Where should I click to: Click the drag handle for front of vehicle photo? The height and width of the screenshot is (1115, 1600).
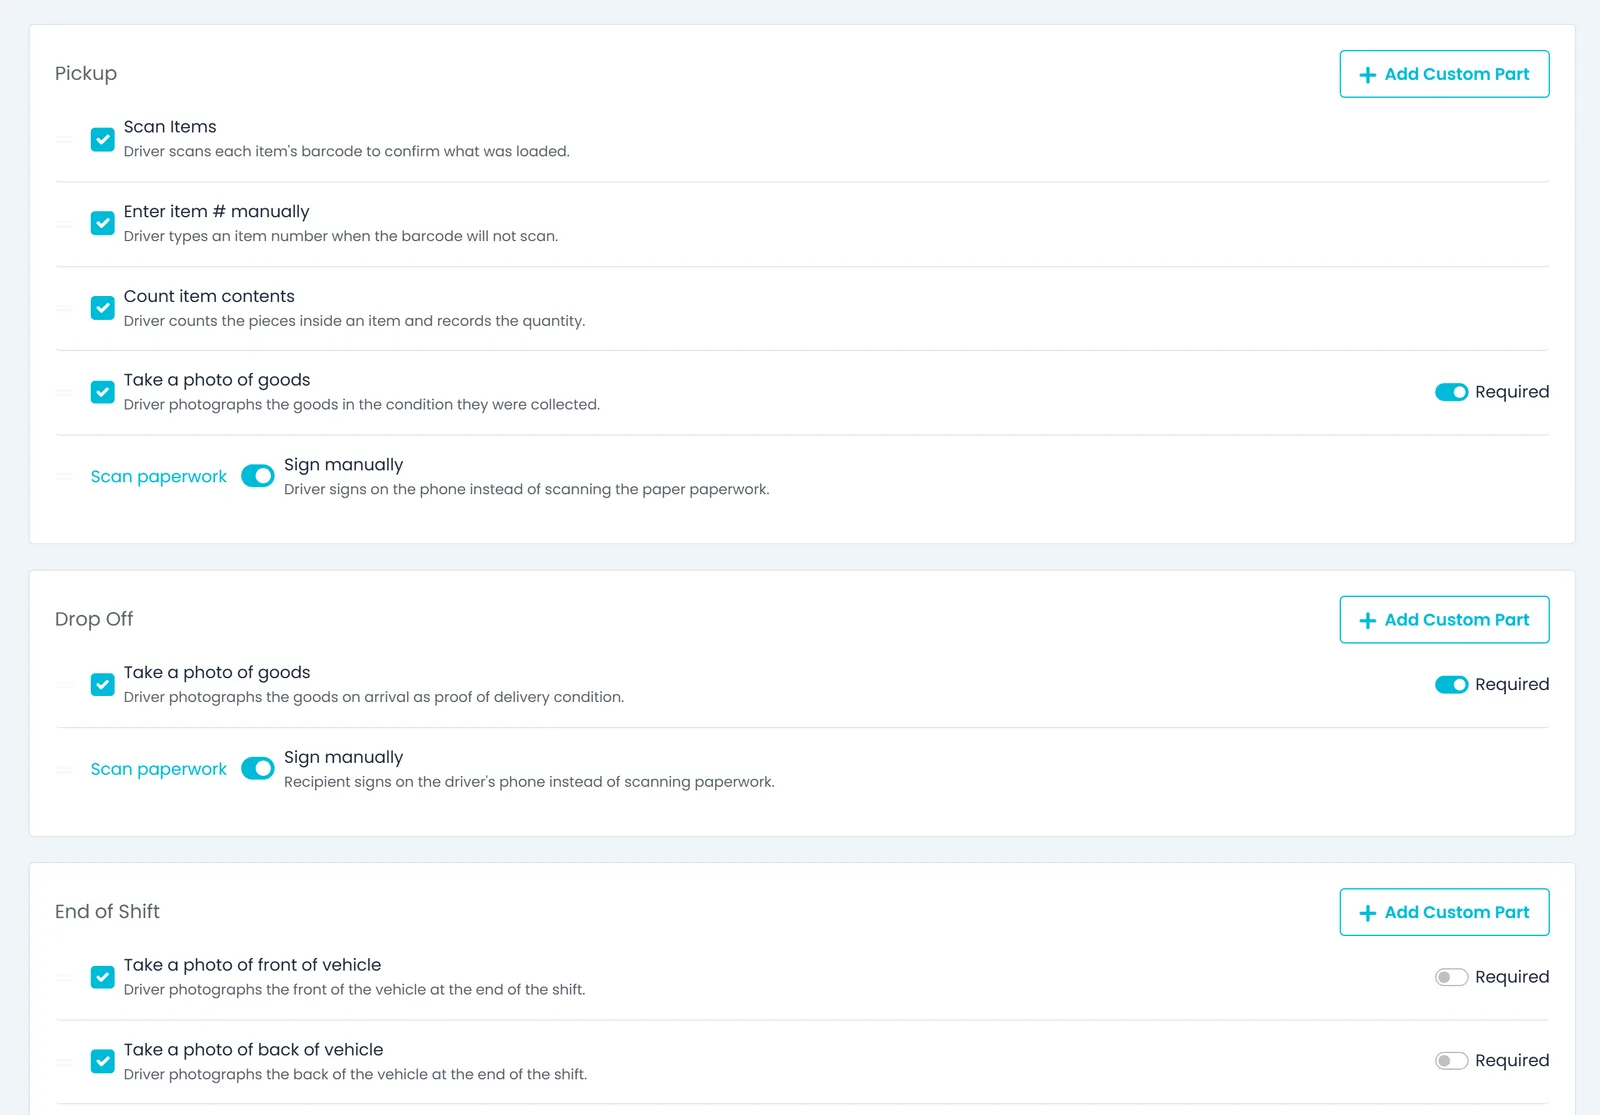[64, 977]
